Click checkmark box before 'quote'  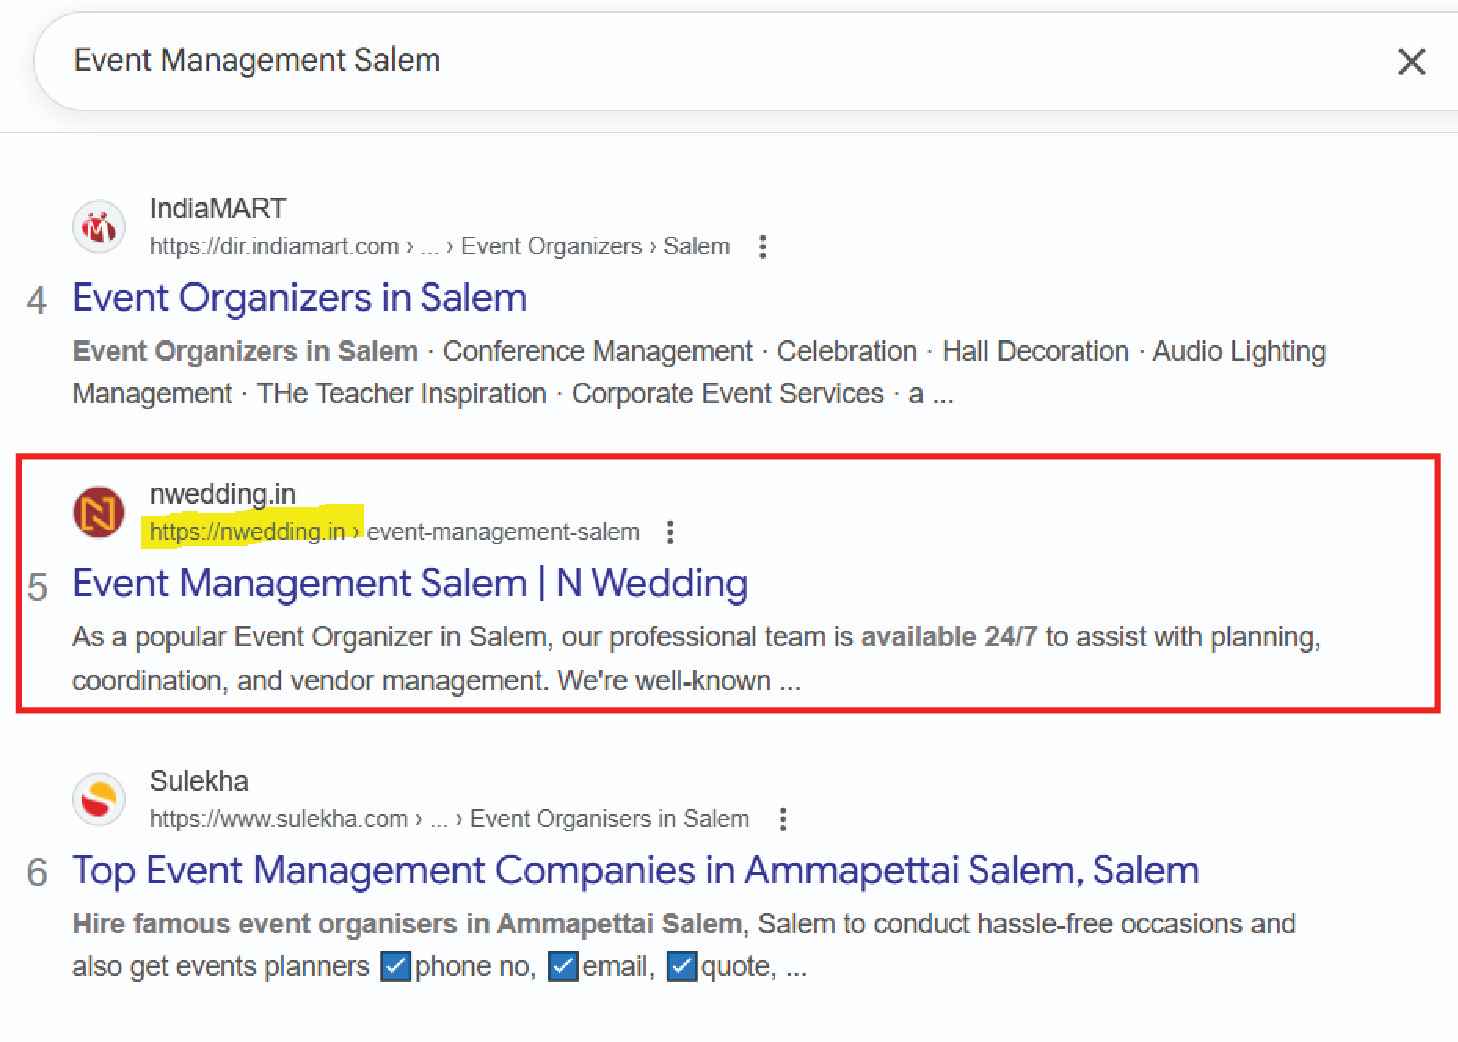tap(682, 967)
